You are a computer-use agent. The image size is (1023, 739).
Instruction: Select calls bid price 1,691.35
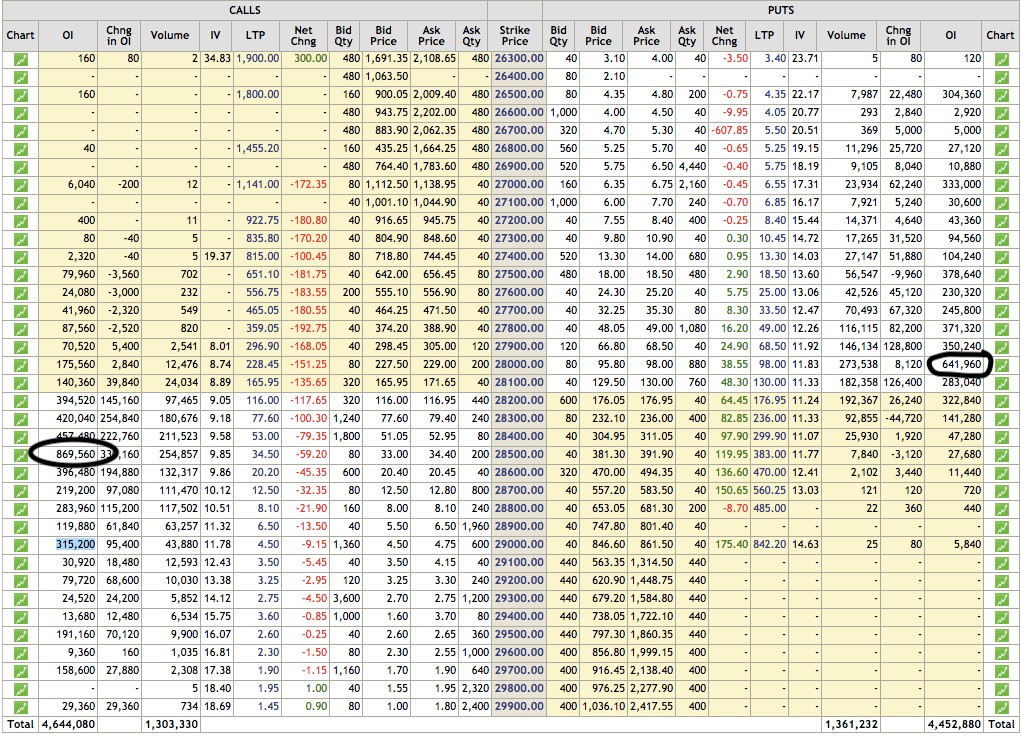386,59
